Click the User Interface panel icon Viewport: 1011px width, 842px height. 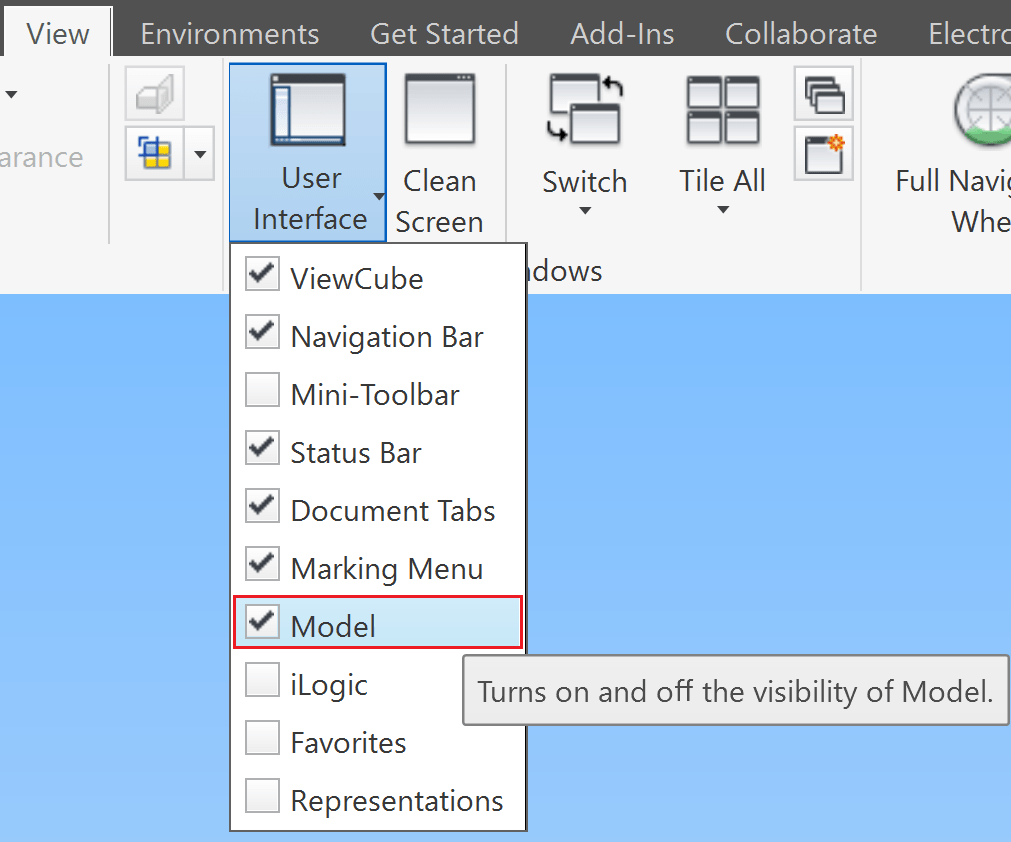point(308,109)
